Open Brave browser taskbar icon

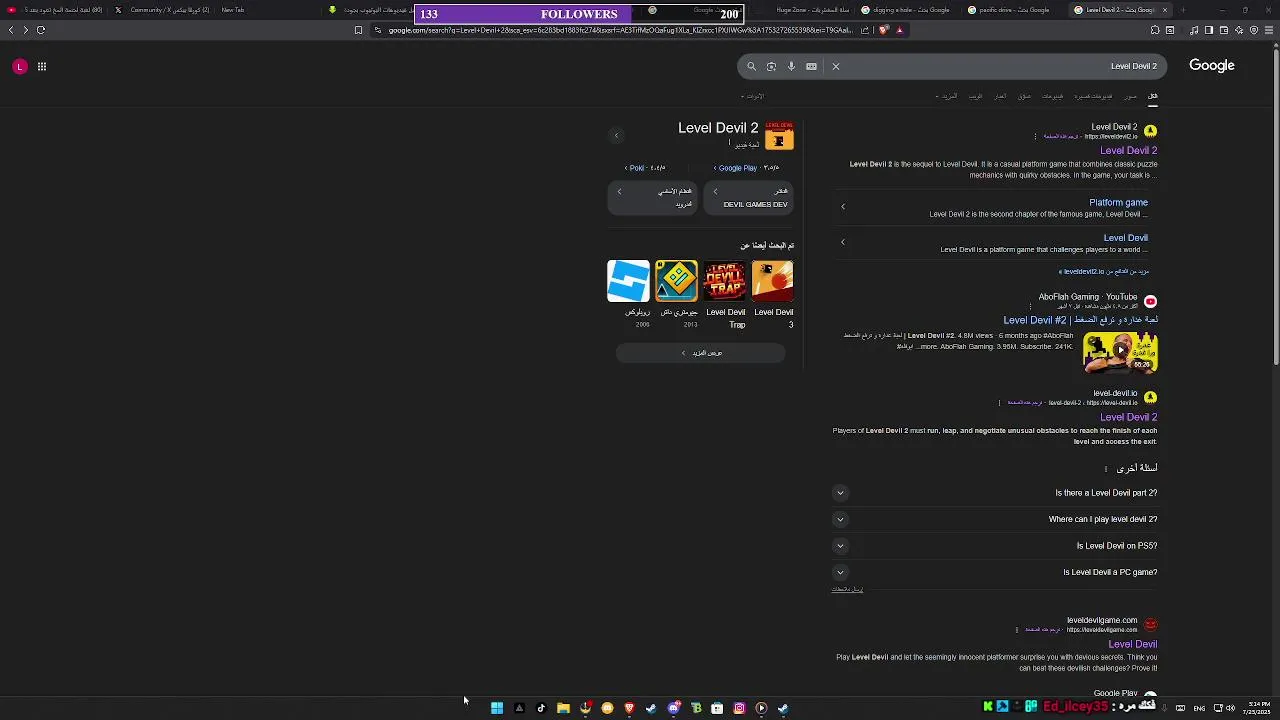629,708
